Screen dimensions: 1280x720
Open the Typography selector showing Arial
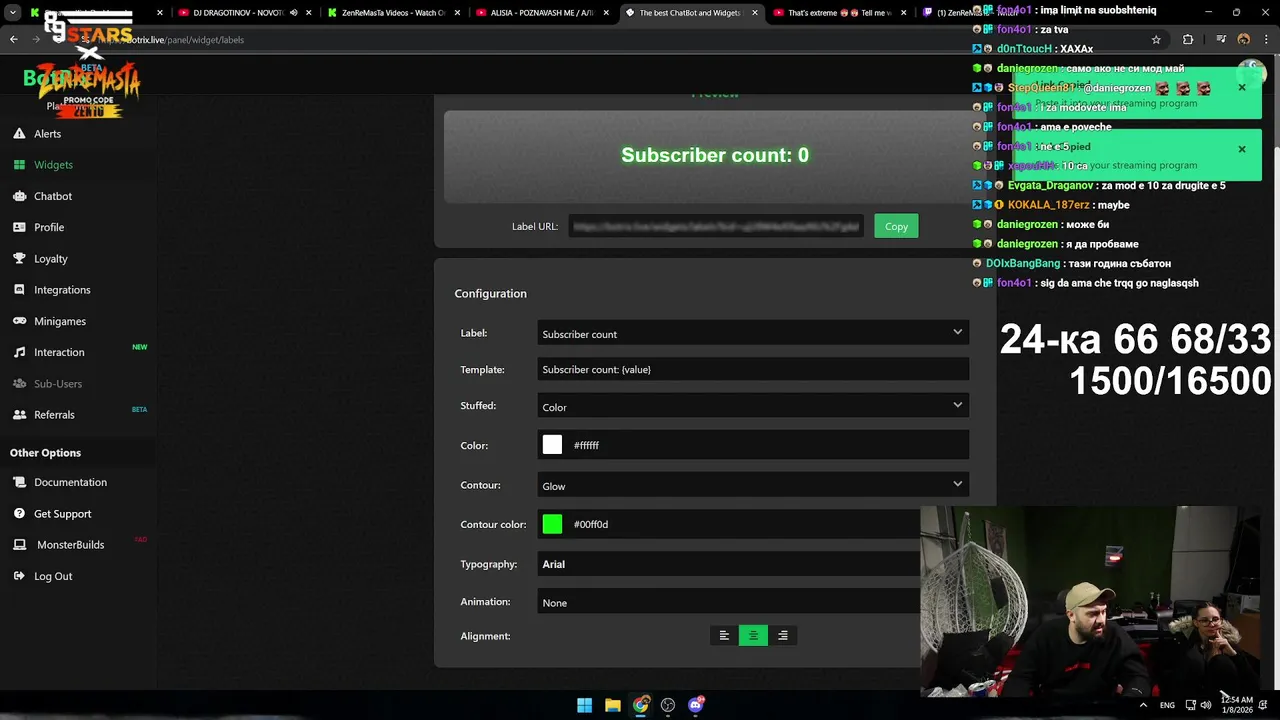[728, 564]
